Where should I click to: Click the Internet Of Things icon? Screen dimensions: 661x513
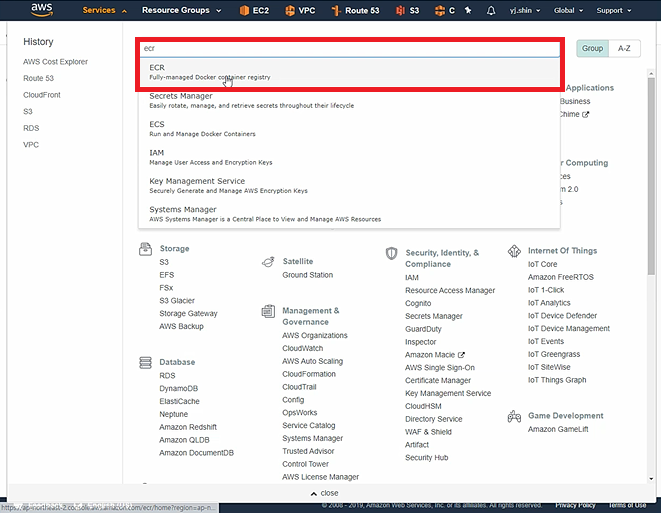[514, 251]
